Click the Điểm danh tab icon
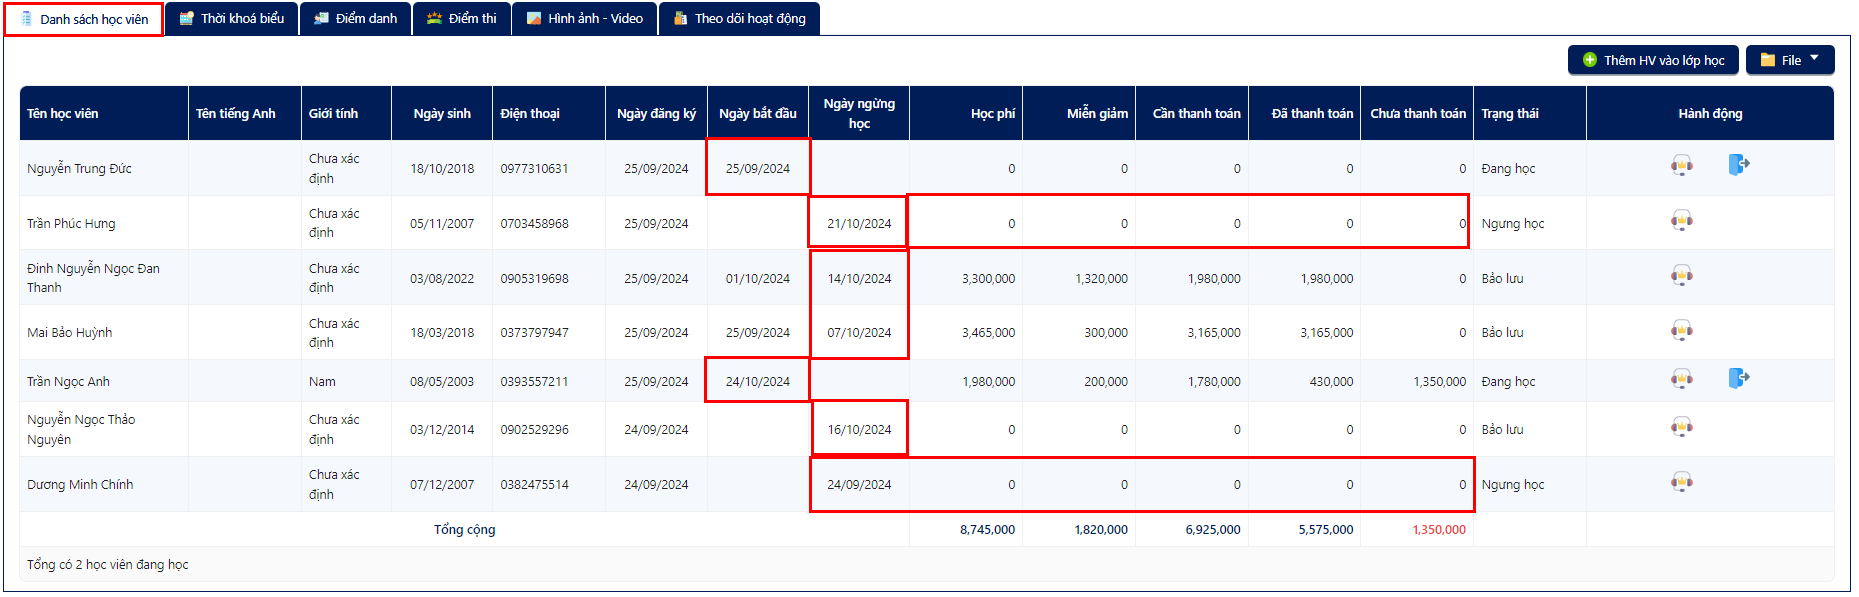This screenshot has height=597, width=1859. tap(321, 18)
